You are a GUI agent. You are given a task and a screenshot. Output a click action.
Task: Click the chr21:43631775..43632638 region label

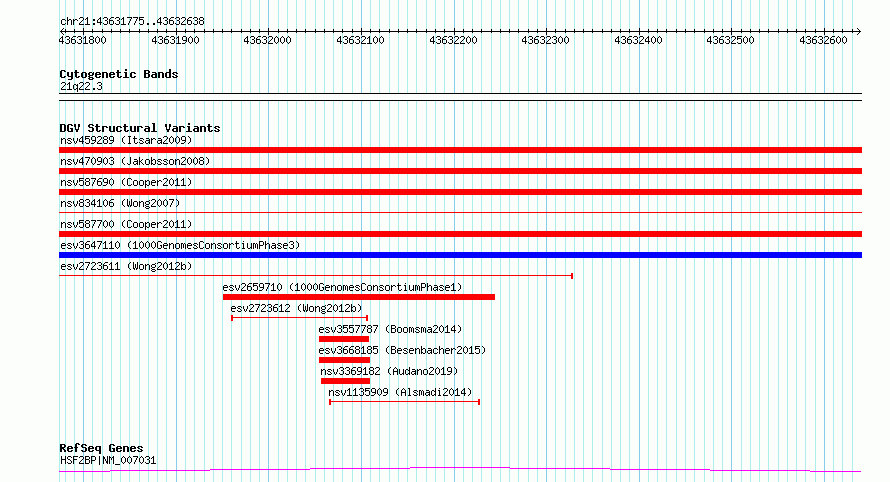(132, 22)
